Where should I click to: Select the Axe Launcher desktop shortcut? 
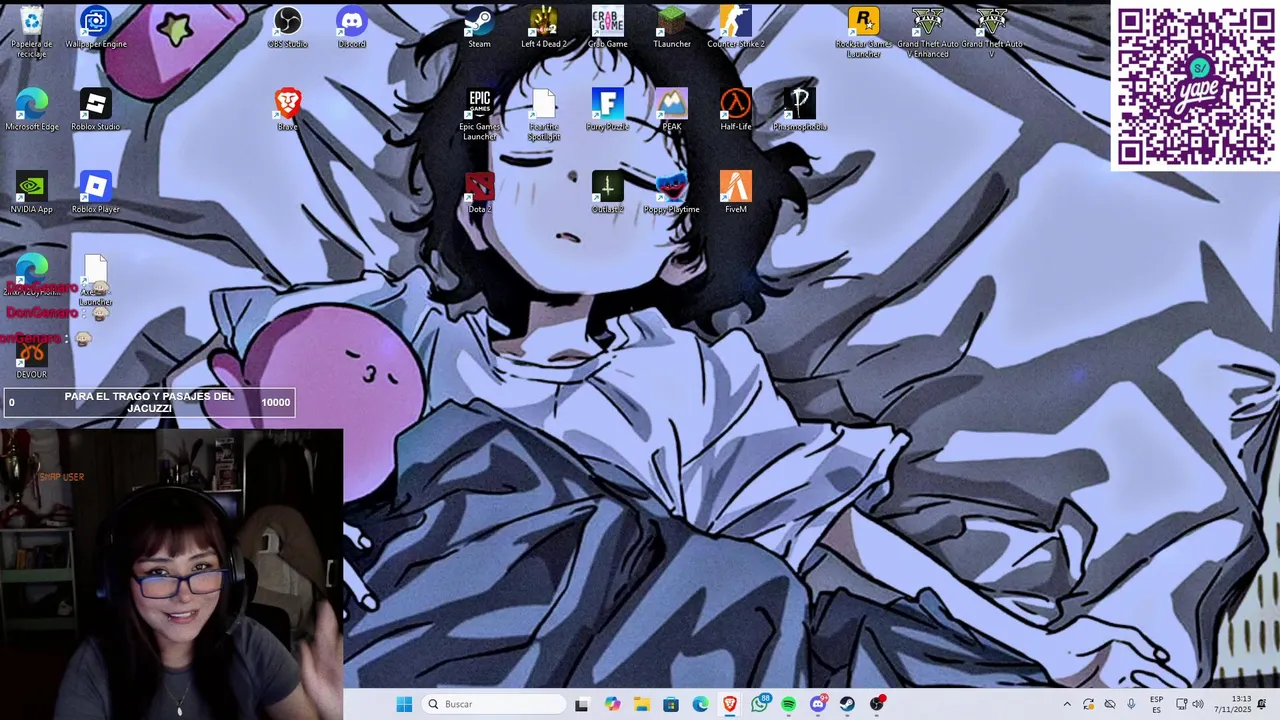pyautogui.click(x=95, y=280)
